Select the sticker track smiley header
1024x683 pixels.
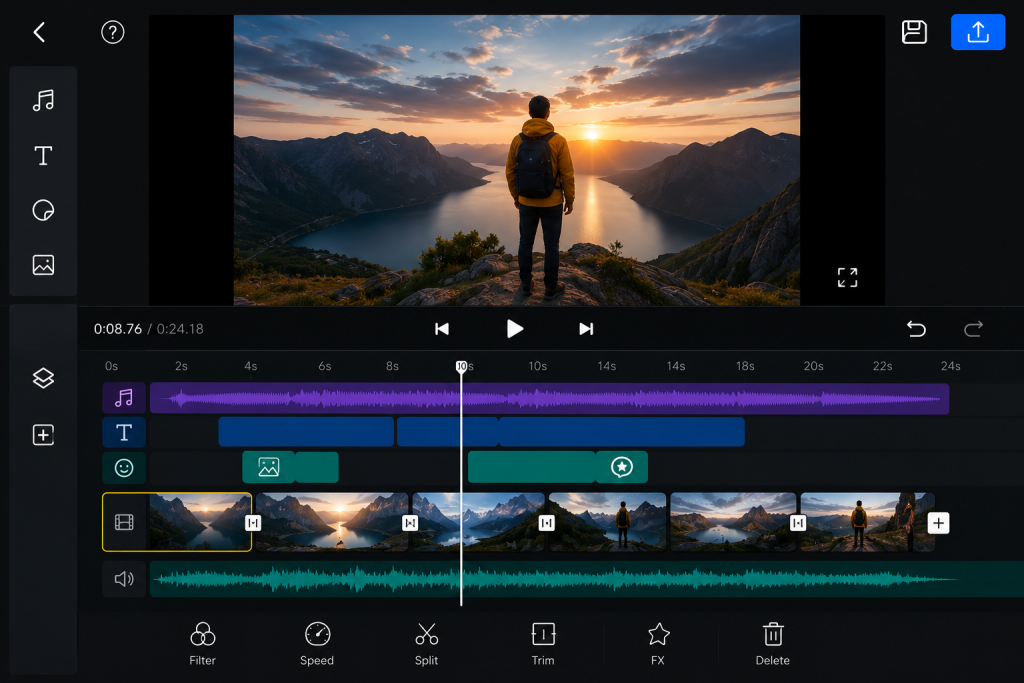click(x=124, y=468)
